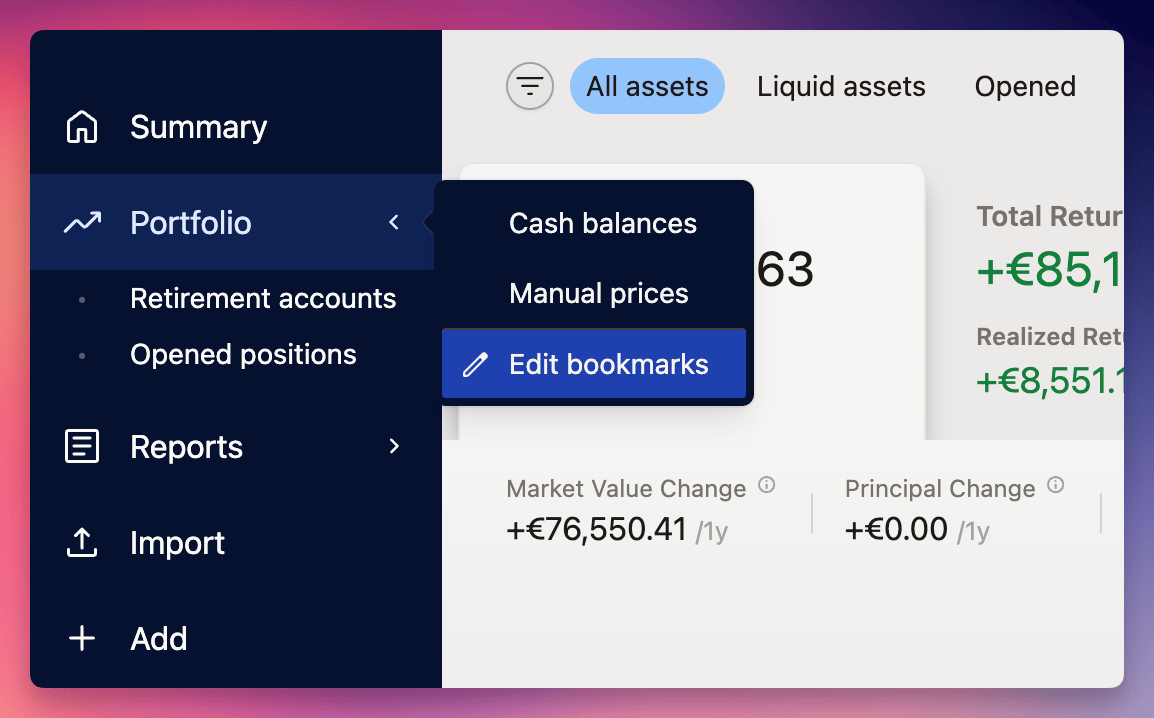
Task: Click the +€0.00 principal change value
Action: click(896, 529)
